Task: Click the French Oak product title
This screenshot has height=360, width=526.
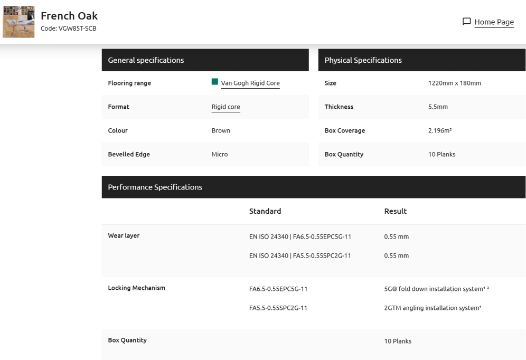Action: [69, 16]
